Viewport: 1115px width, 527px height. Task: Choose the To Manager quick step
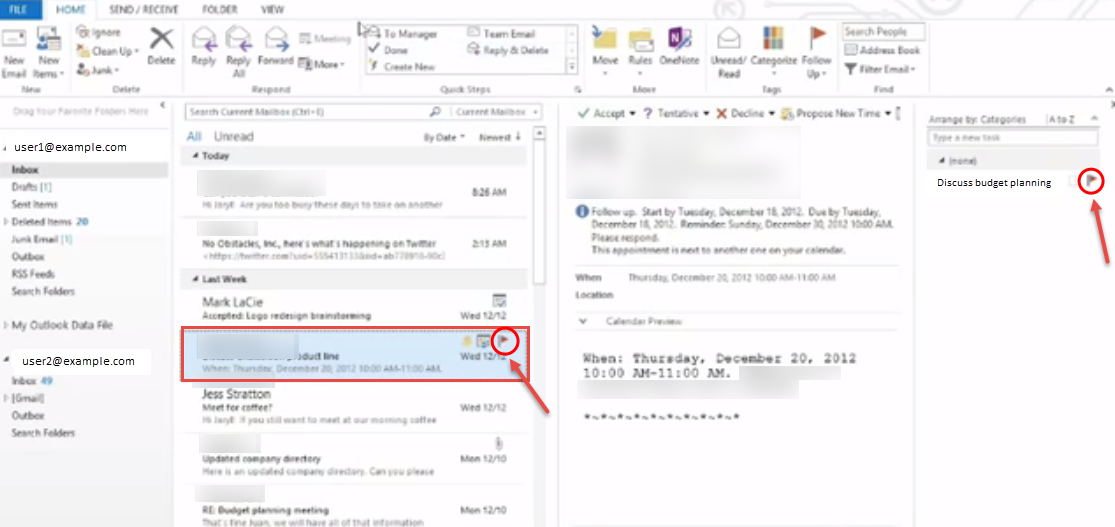coord(402,33)
